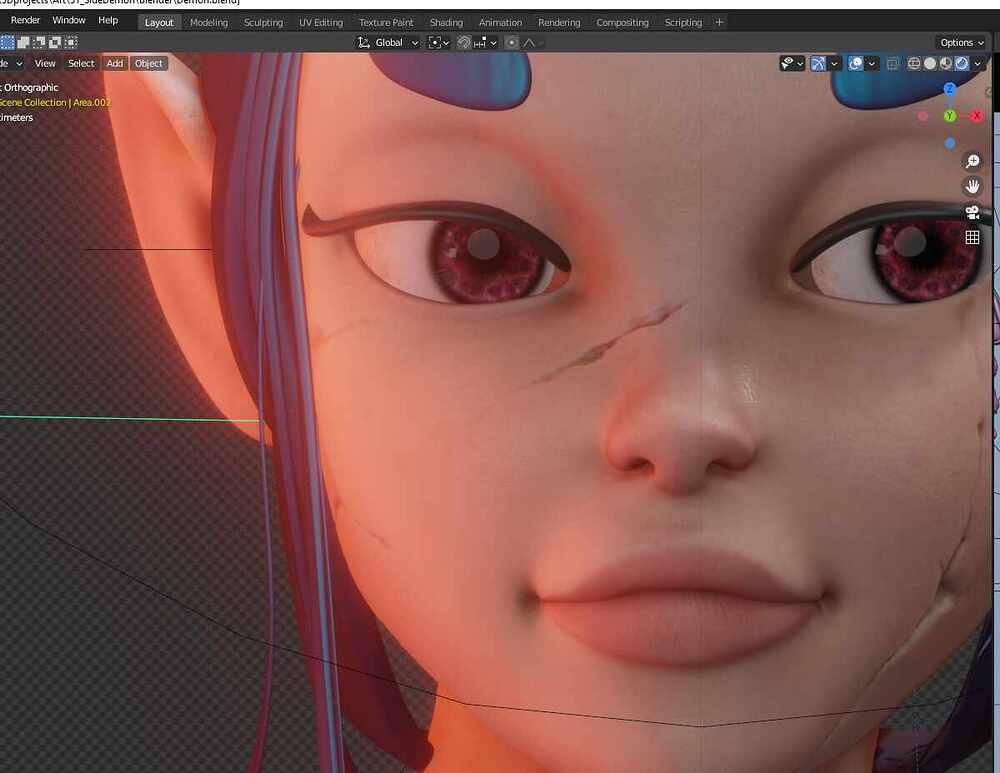Select Solid viewport shading mode
1000x773 pixels.
click(930, 63)
